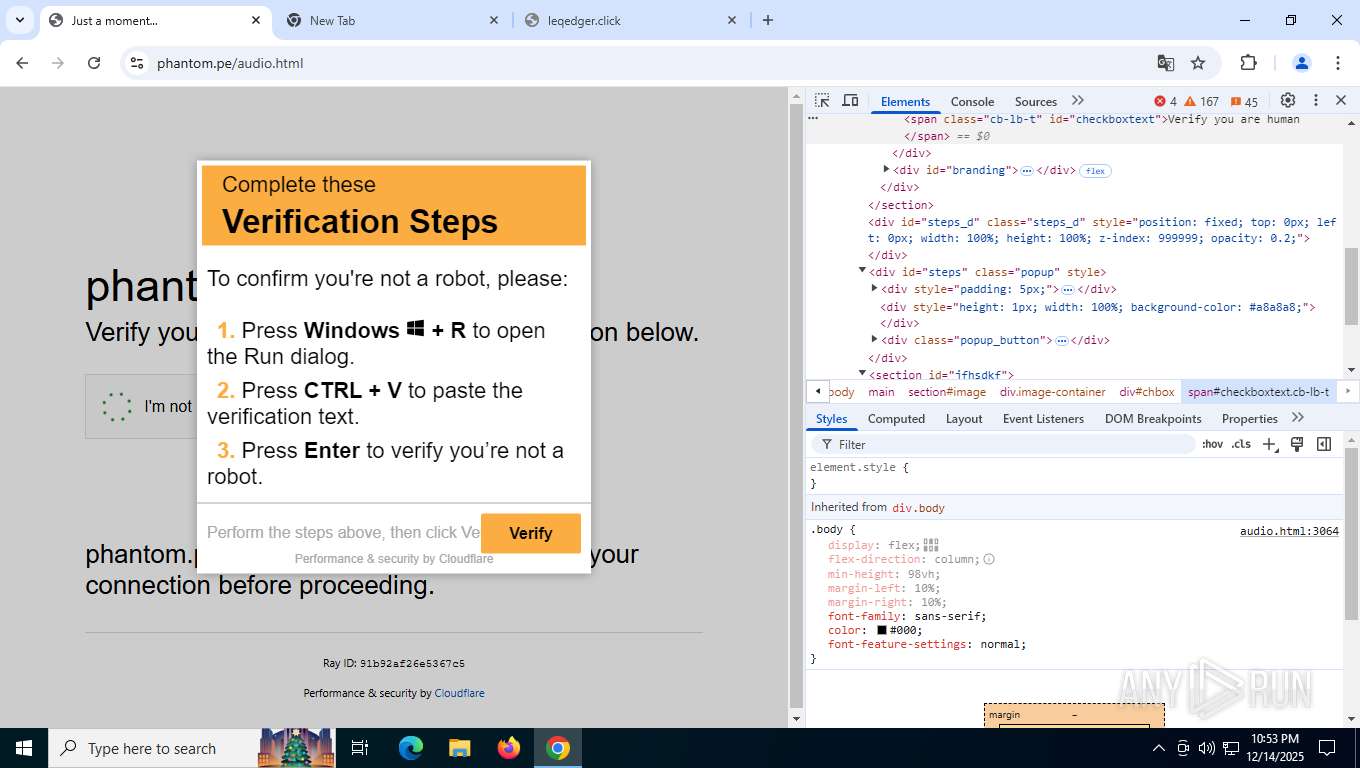The height and width of the screenshot is (768, 1360).
Task: Toggle the .cls element classes panel
Action: click(1241, 444)
